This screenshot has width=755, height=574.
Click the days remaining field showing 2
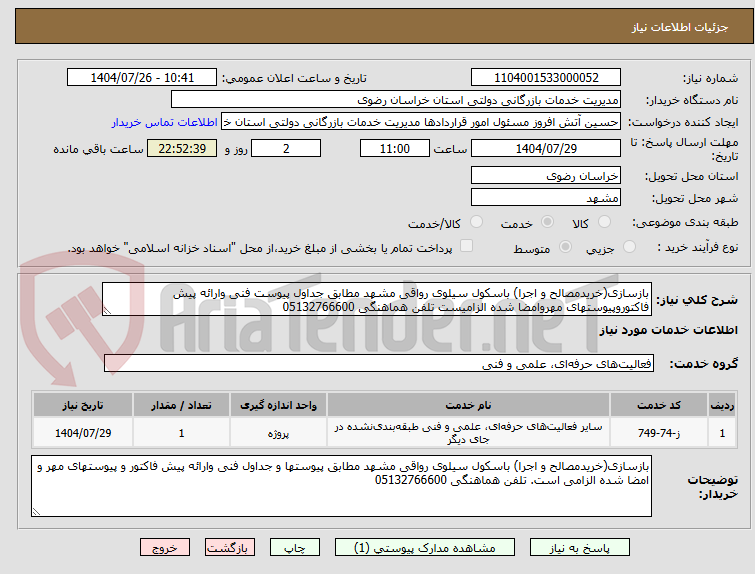286,148
